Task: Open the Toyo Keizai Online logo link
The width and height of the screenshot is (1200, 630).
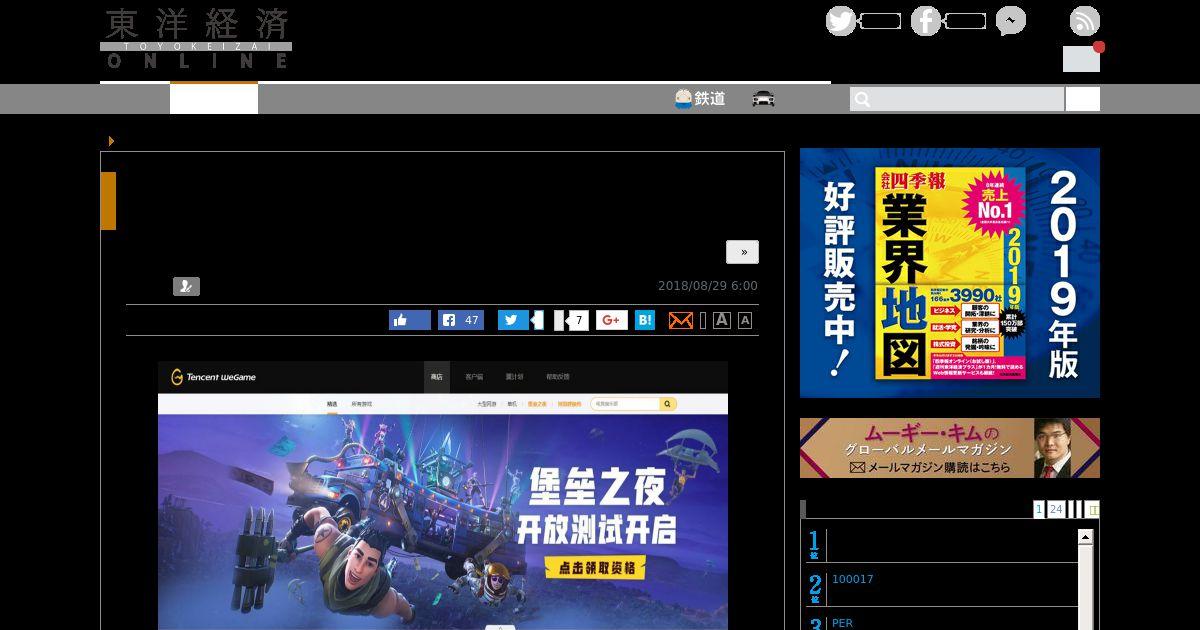Action: (x=196, y=39)
